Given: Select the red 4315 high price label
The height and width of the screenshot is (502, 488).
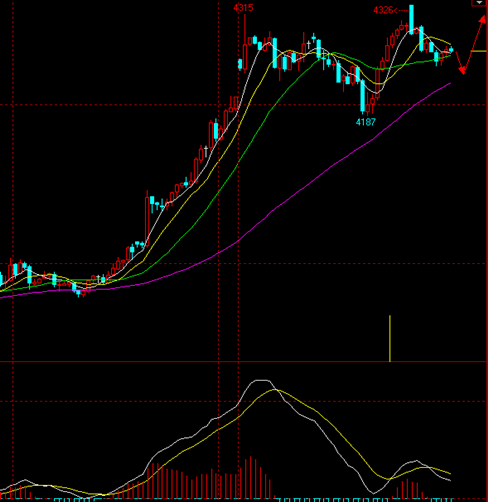Looking at the screenshot, I should [243, 8].
